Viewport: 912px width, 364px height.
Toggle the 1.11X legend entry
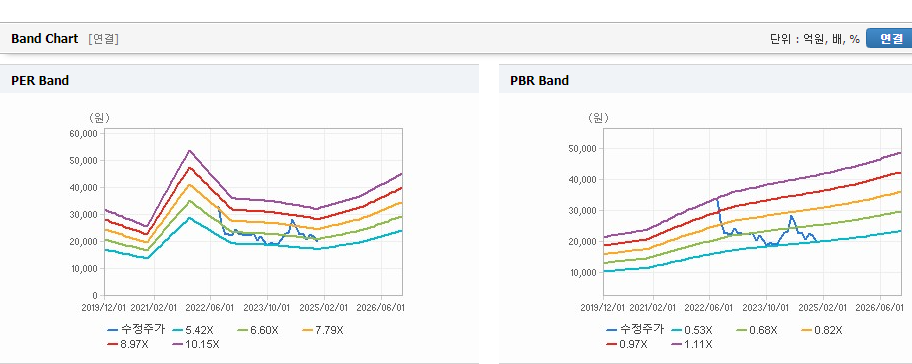(x=692, y=344)
